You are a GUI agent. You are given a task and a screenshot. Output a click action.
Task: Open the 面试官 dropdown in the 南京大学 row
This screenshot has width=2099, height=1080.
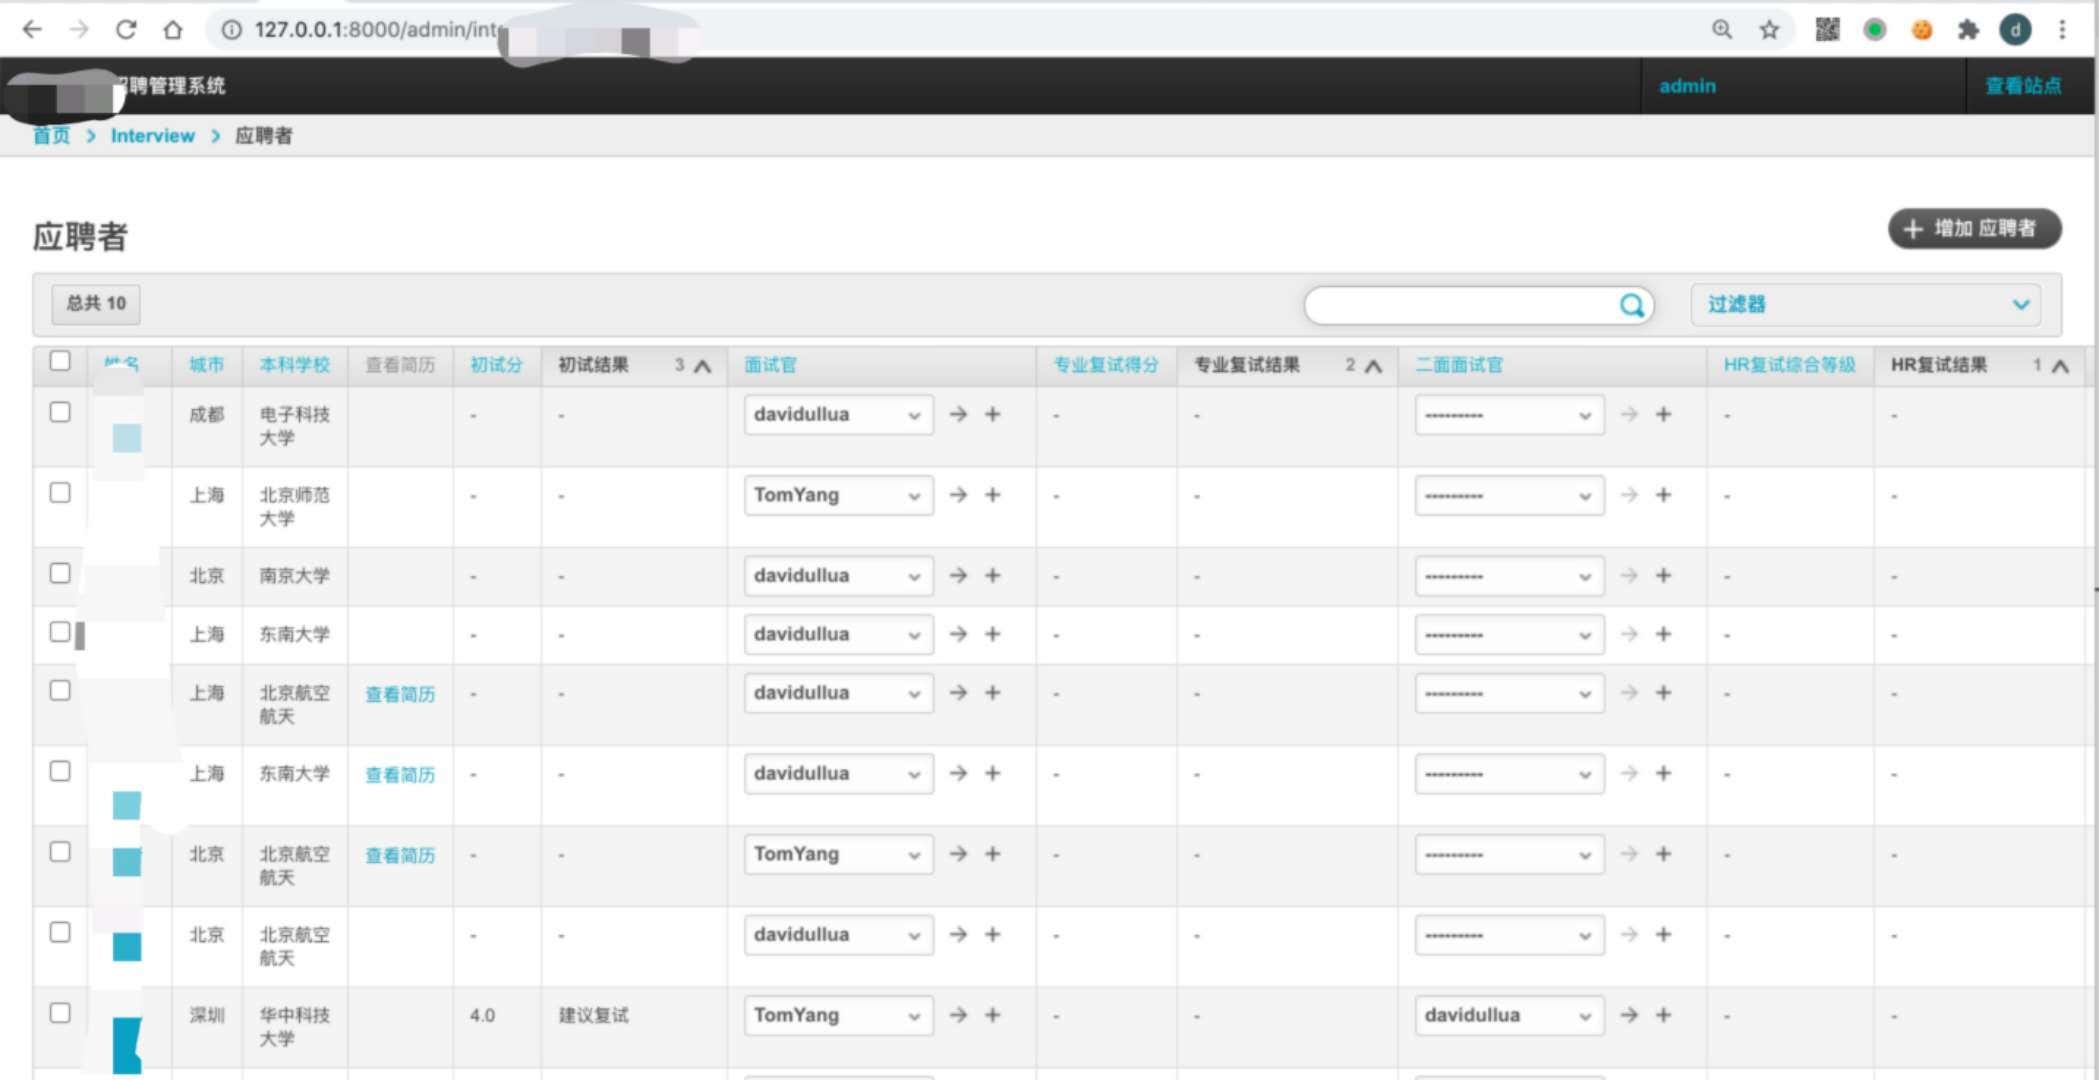[x=838, y=576]
